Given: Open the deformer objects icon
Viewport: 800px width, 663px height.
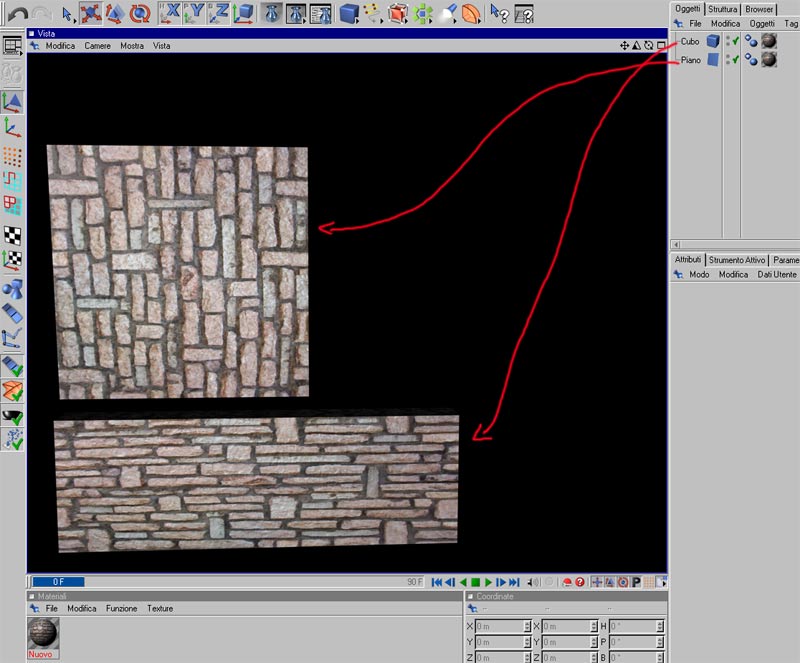Looking at the screenshot, I should (x=471, y=14).
